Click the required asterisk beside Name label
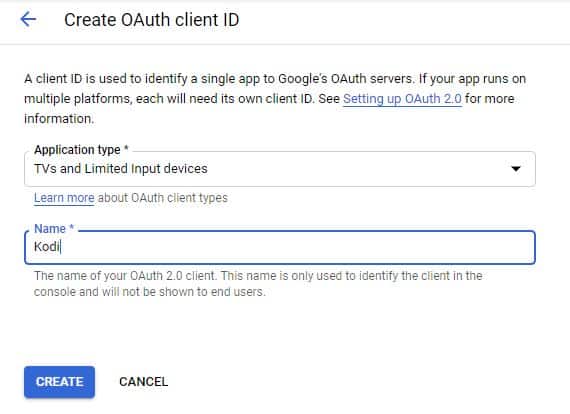Viewport: 570px width, 414px height. (x=72, y=227)
